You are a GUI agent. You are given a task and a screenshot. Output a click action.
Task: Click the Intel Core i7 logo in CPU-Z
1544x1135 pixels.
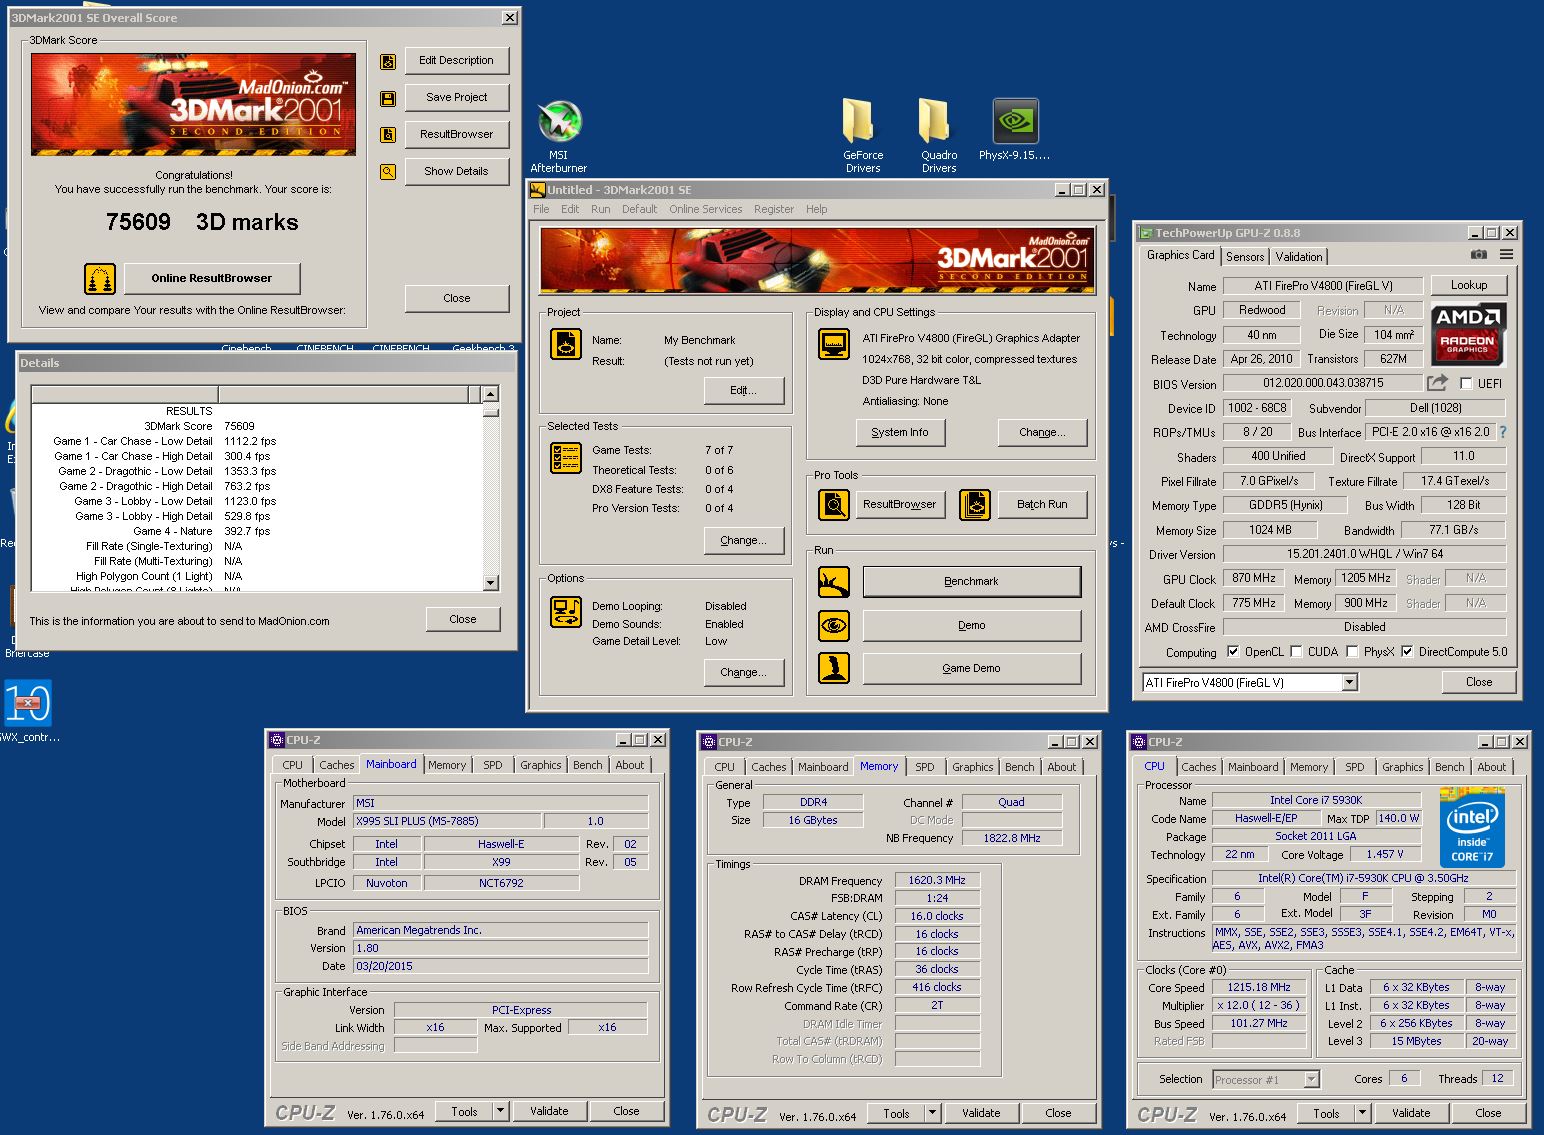pos(1472,827)
